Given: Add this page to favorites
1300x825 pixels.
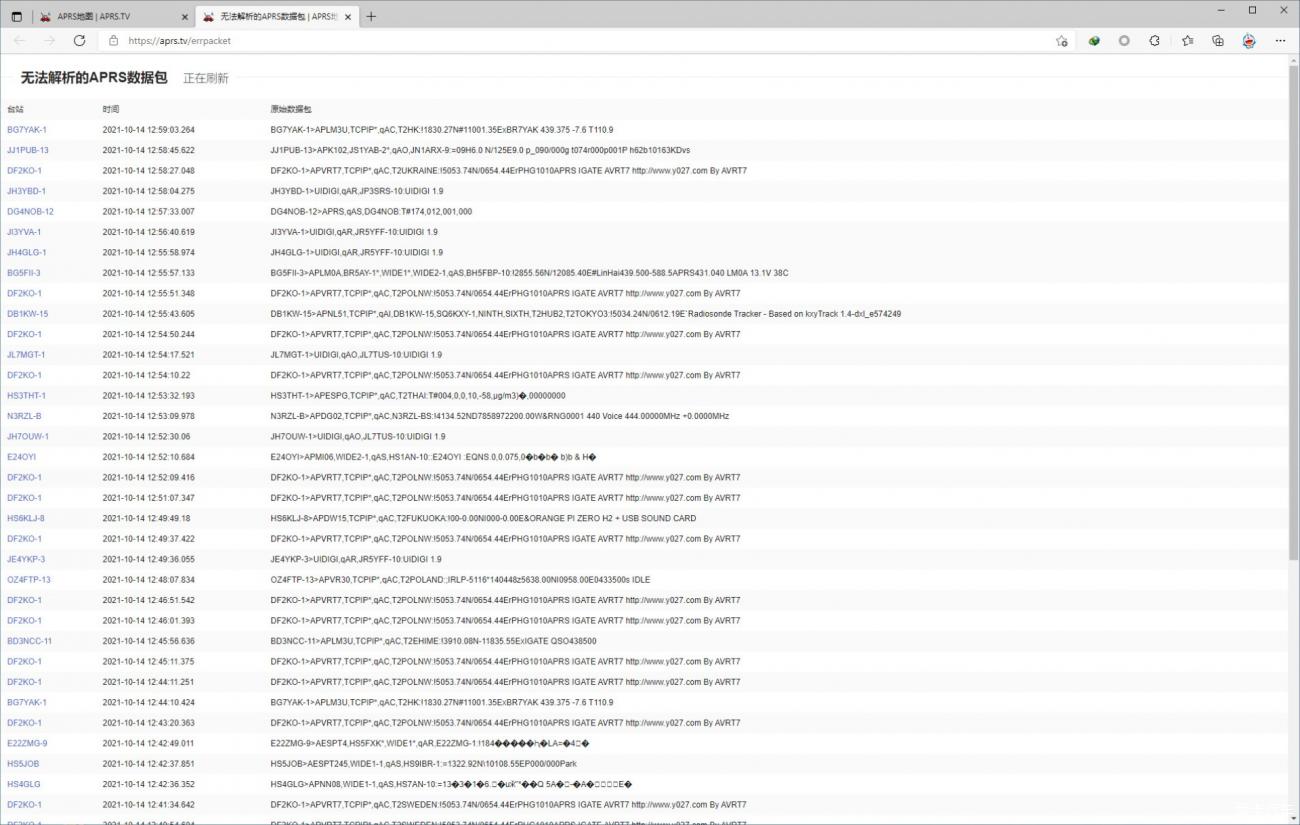Looking at the screenshot, I should [x=1061, y=41].
